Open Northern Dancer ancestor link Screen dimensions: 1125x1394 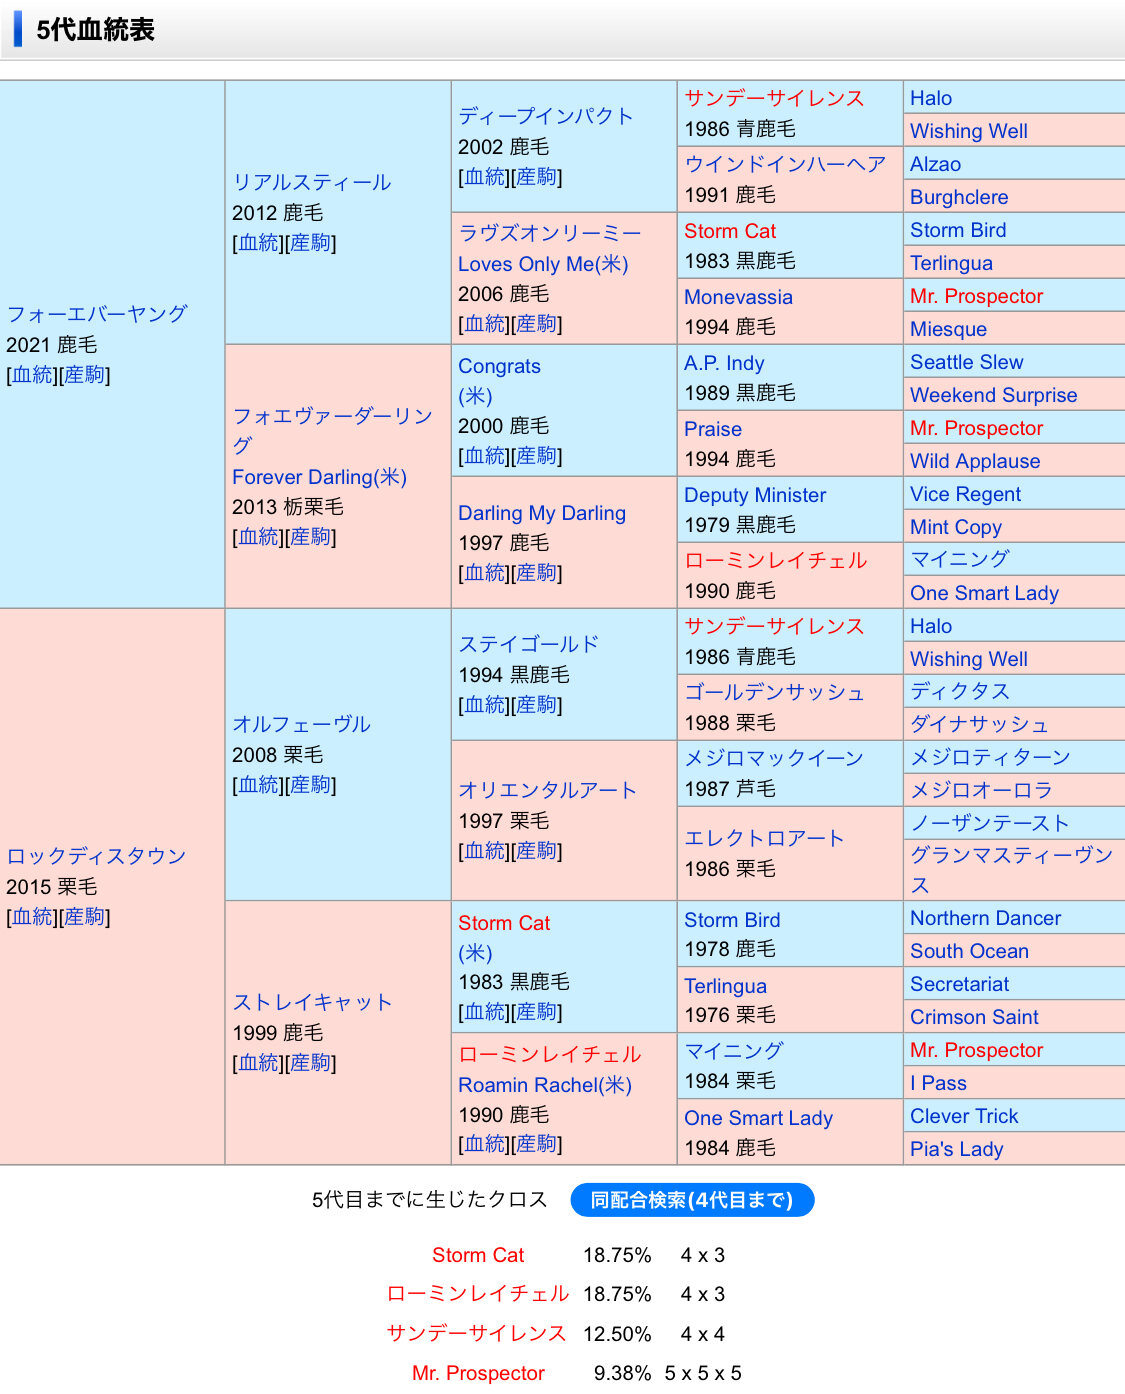tap(985, 918)
